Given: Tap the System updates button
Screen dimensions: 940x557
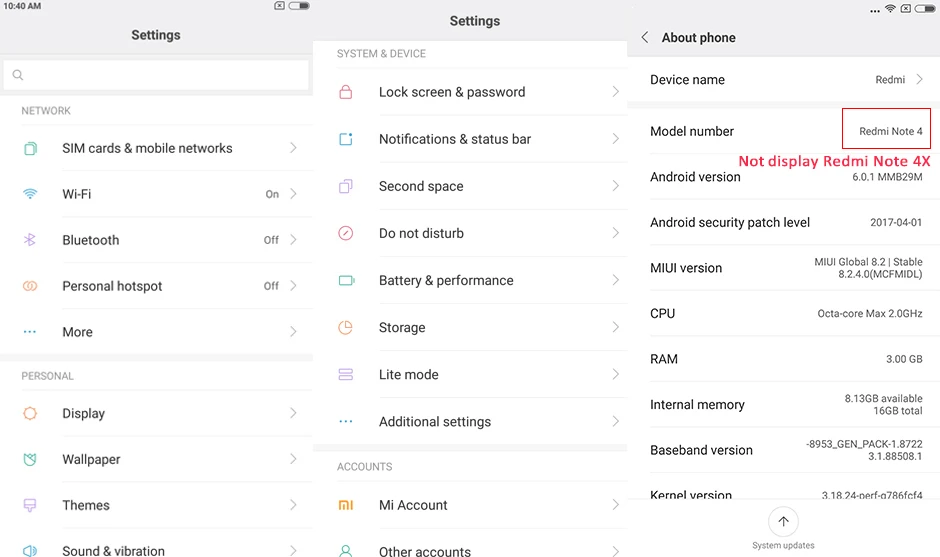Looking at the screenshot, I should click(x=783, y=521).
